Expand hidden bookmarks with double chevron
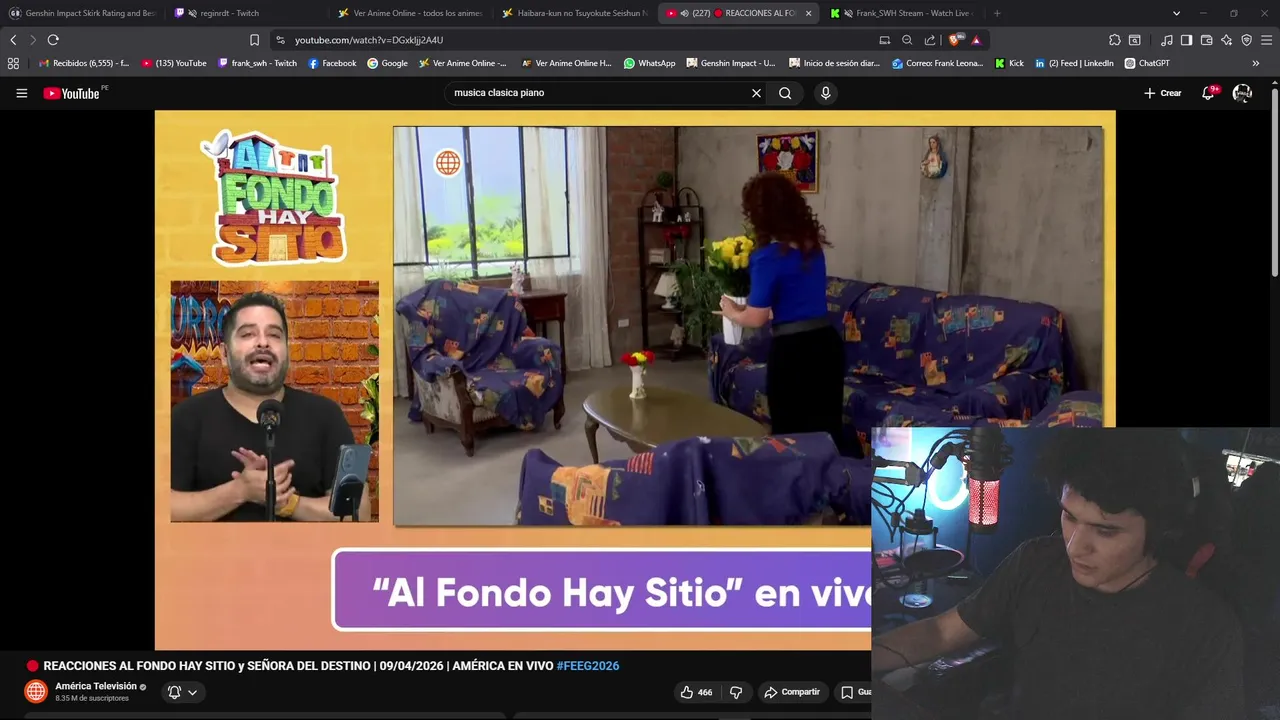This screenshot has height=720, width=1280. tap(1256, 63)
